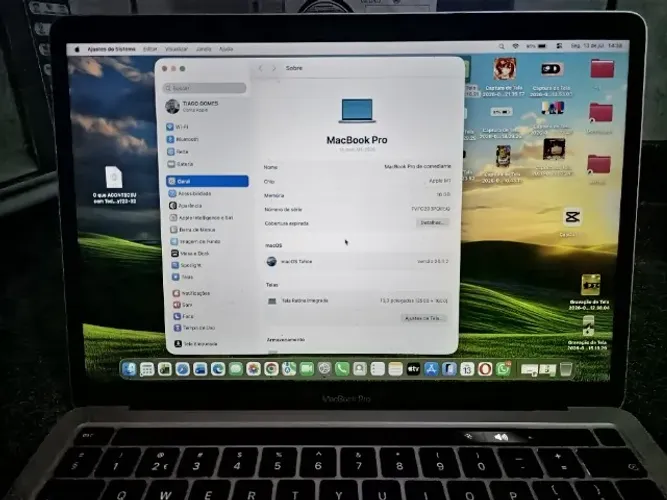
Task: Open Som settings in sidebar
Action: 183,305
